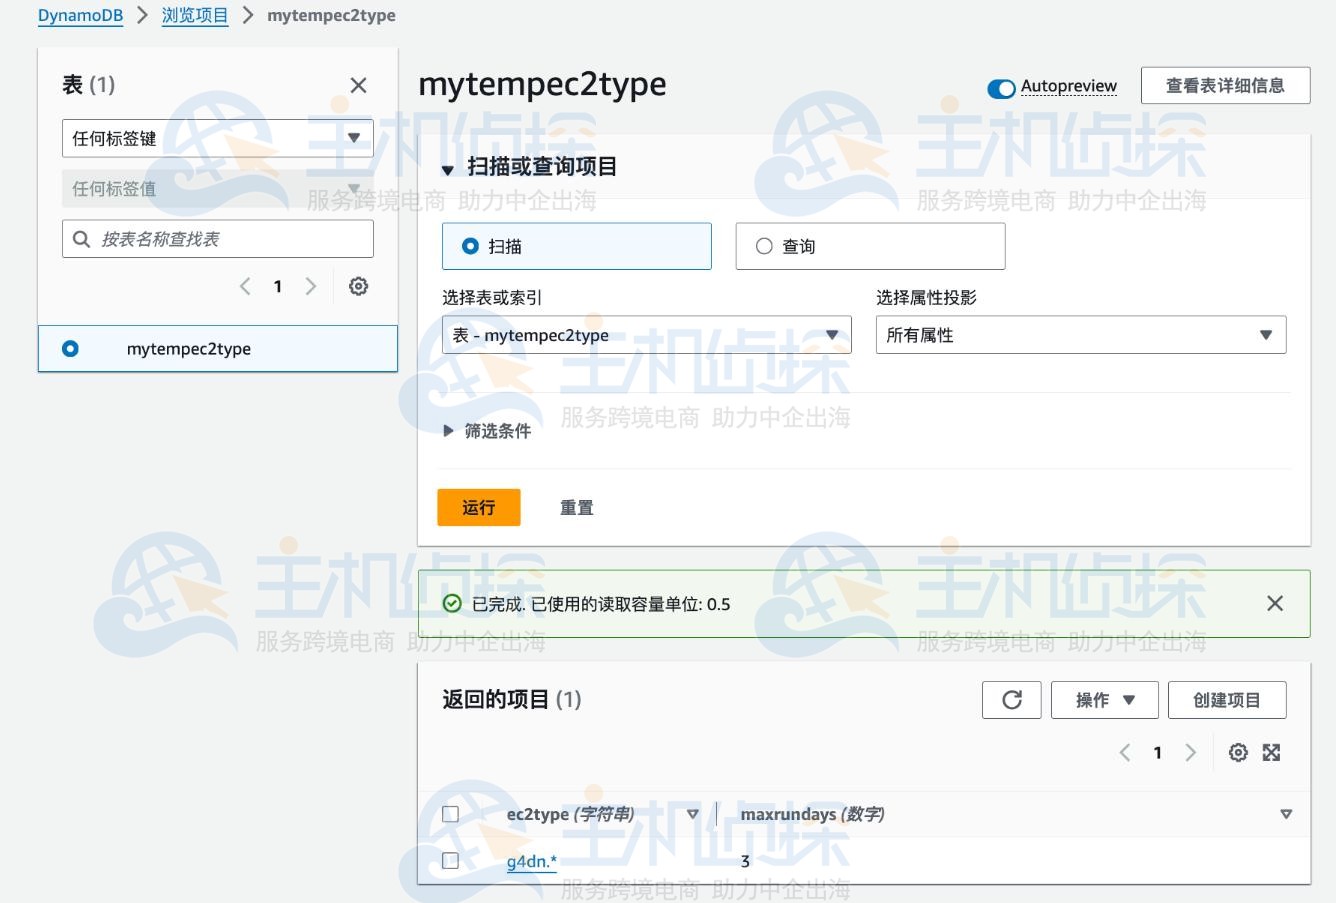
Task: Go to next page of tables list
Action: click(310, 286)
